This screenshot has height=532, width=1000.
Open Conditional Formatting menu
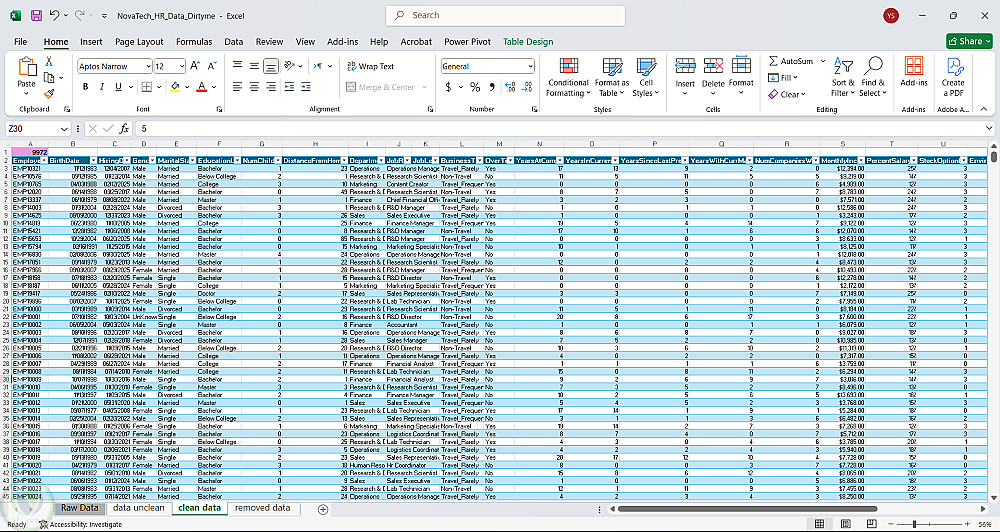point(568,78)
